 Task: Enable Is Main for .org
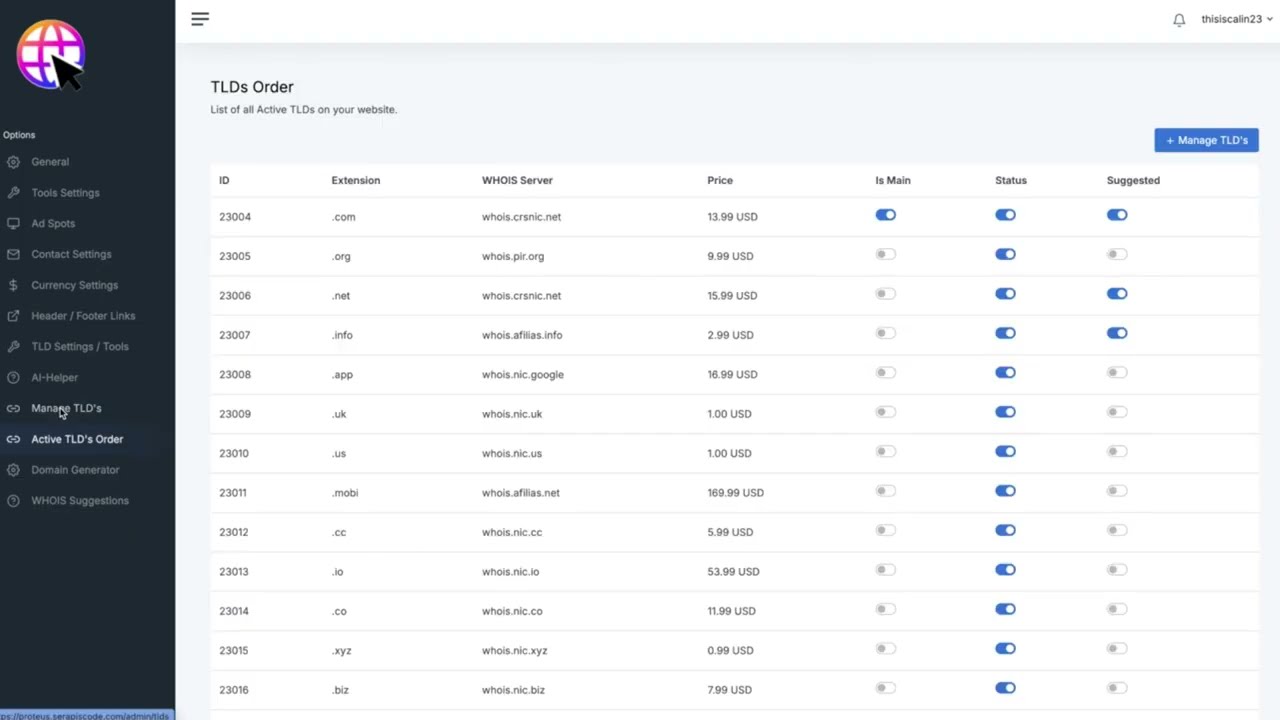[885, 255]
